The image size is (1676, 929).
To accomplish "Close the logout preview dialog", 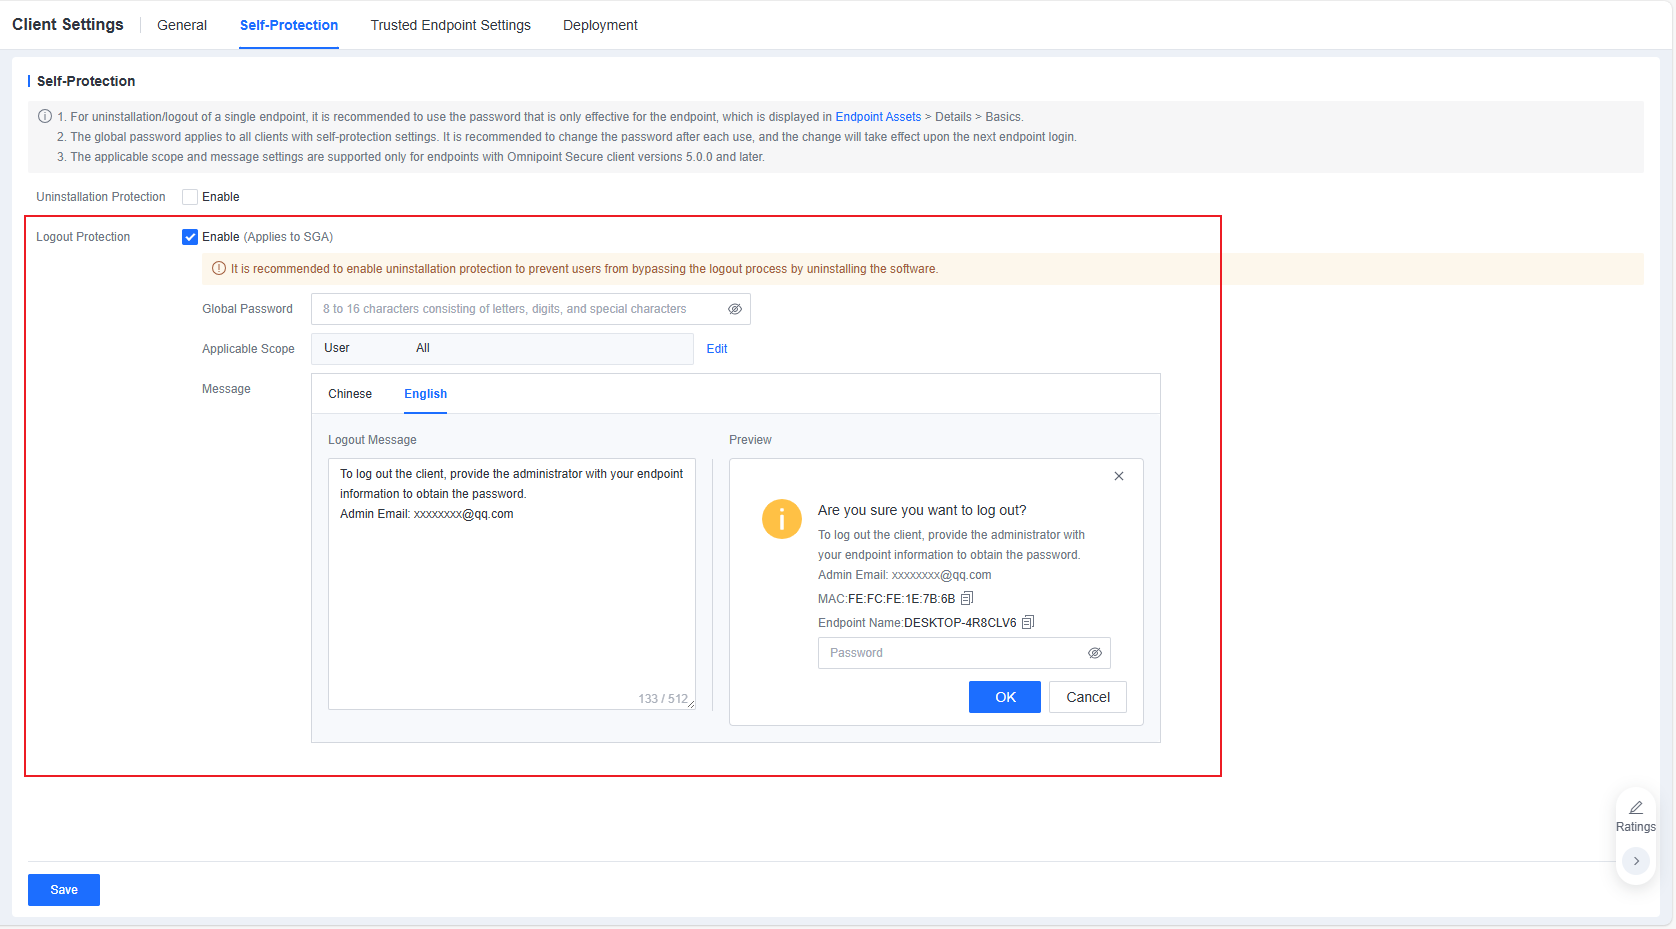I will [x=1119, y=476].
